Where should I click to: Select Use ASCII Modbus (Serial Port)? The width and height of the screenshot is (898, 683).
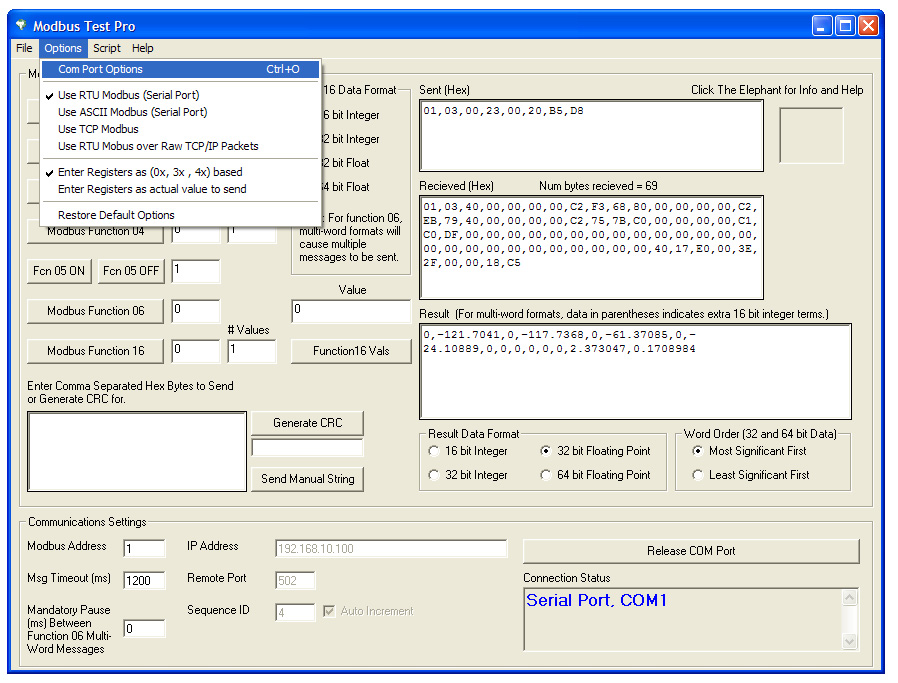tap(180, 112)
